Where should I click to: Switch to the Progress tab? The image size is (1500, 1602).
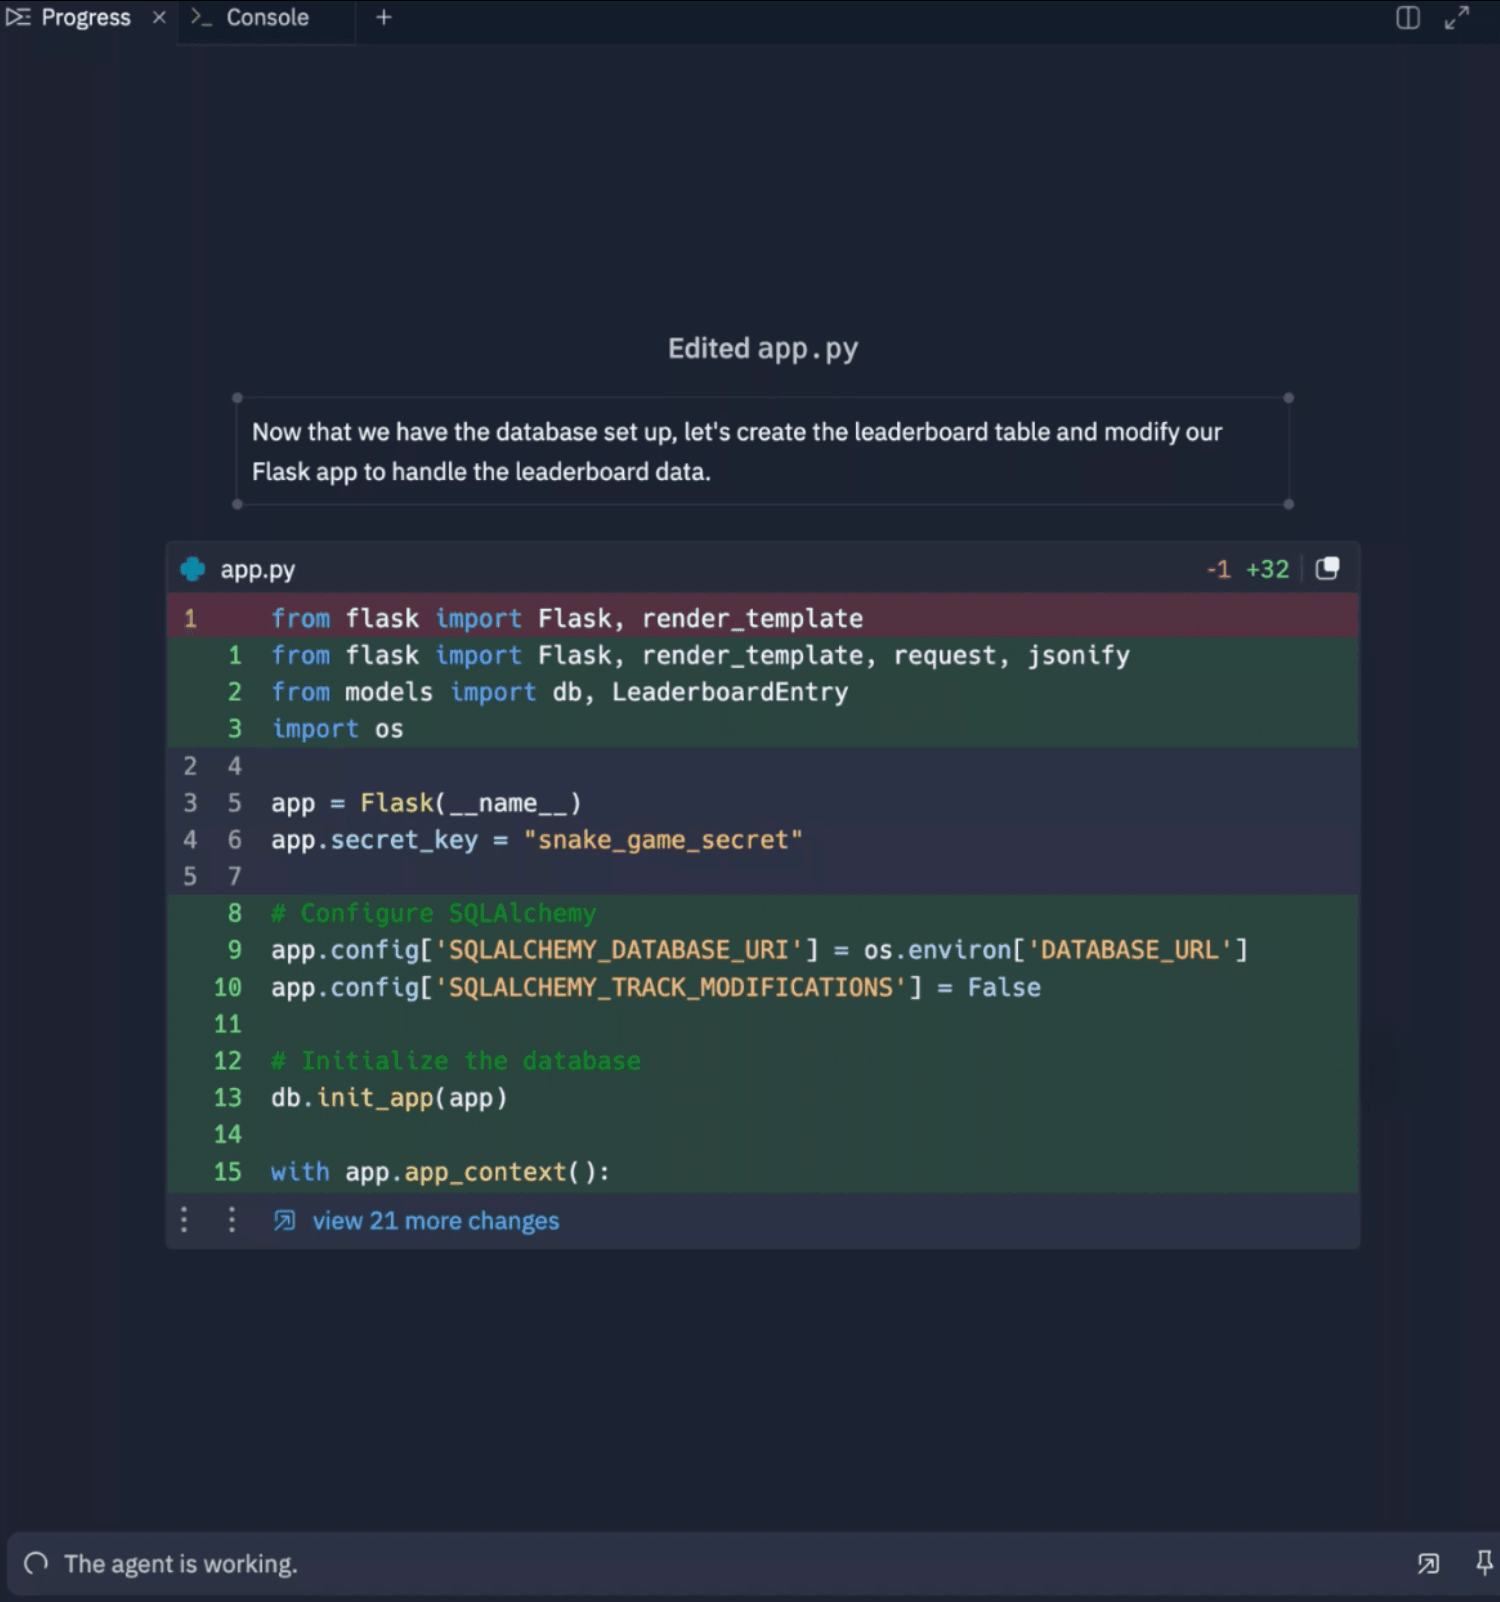pos(84,18)
